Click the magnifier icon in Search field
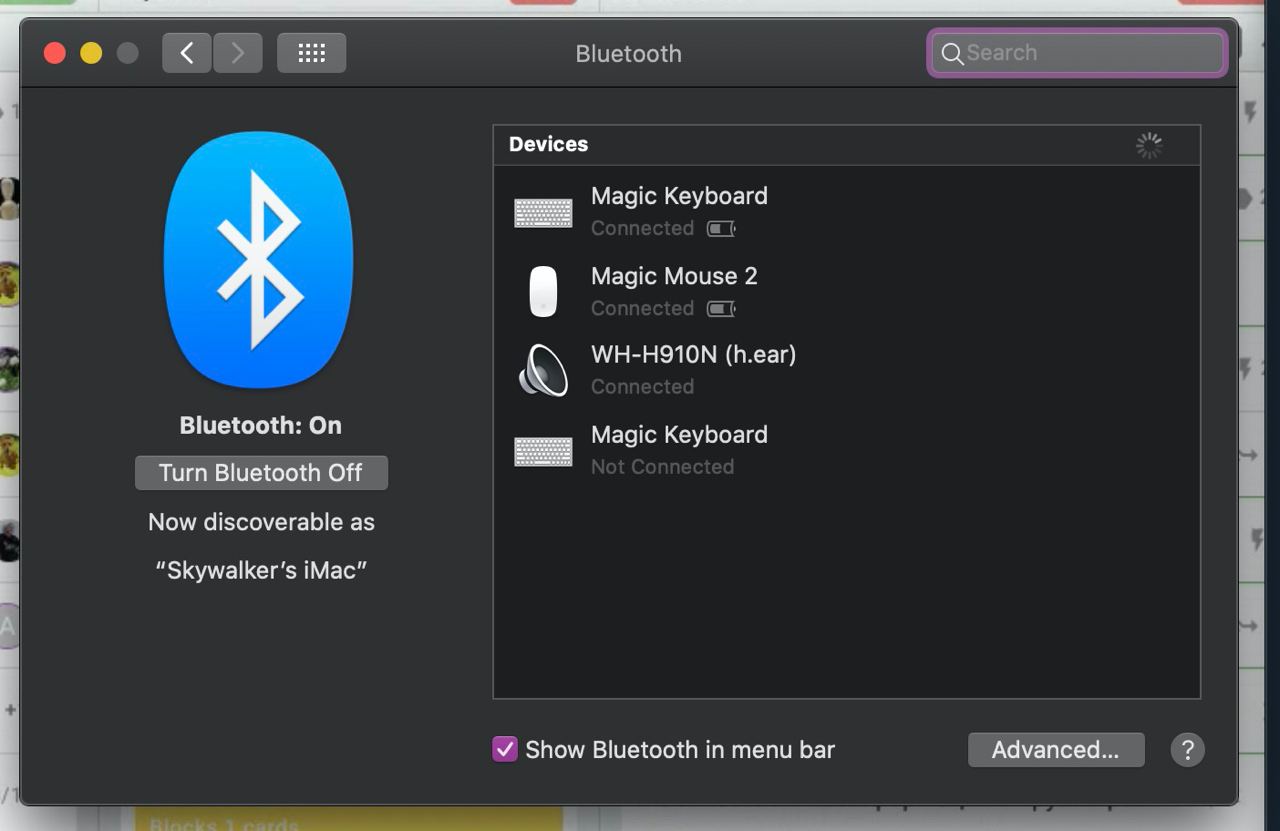The height and width of the screenshot is (831, 1280). (953, 54)
